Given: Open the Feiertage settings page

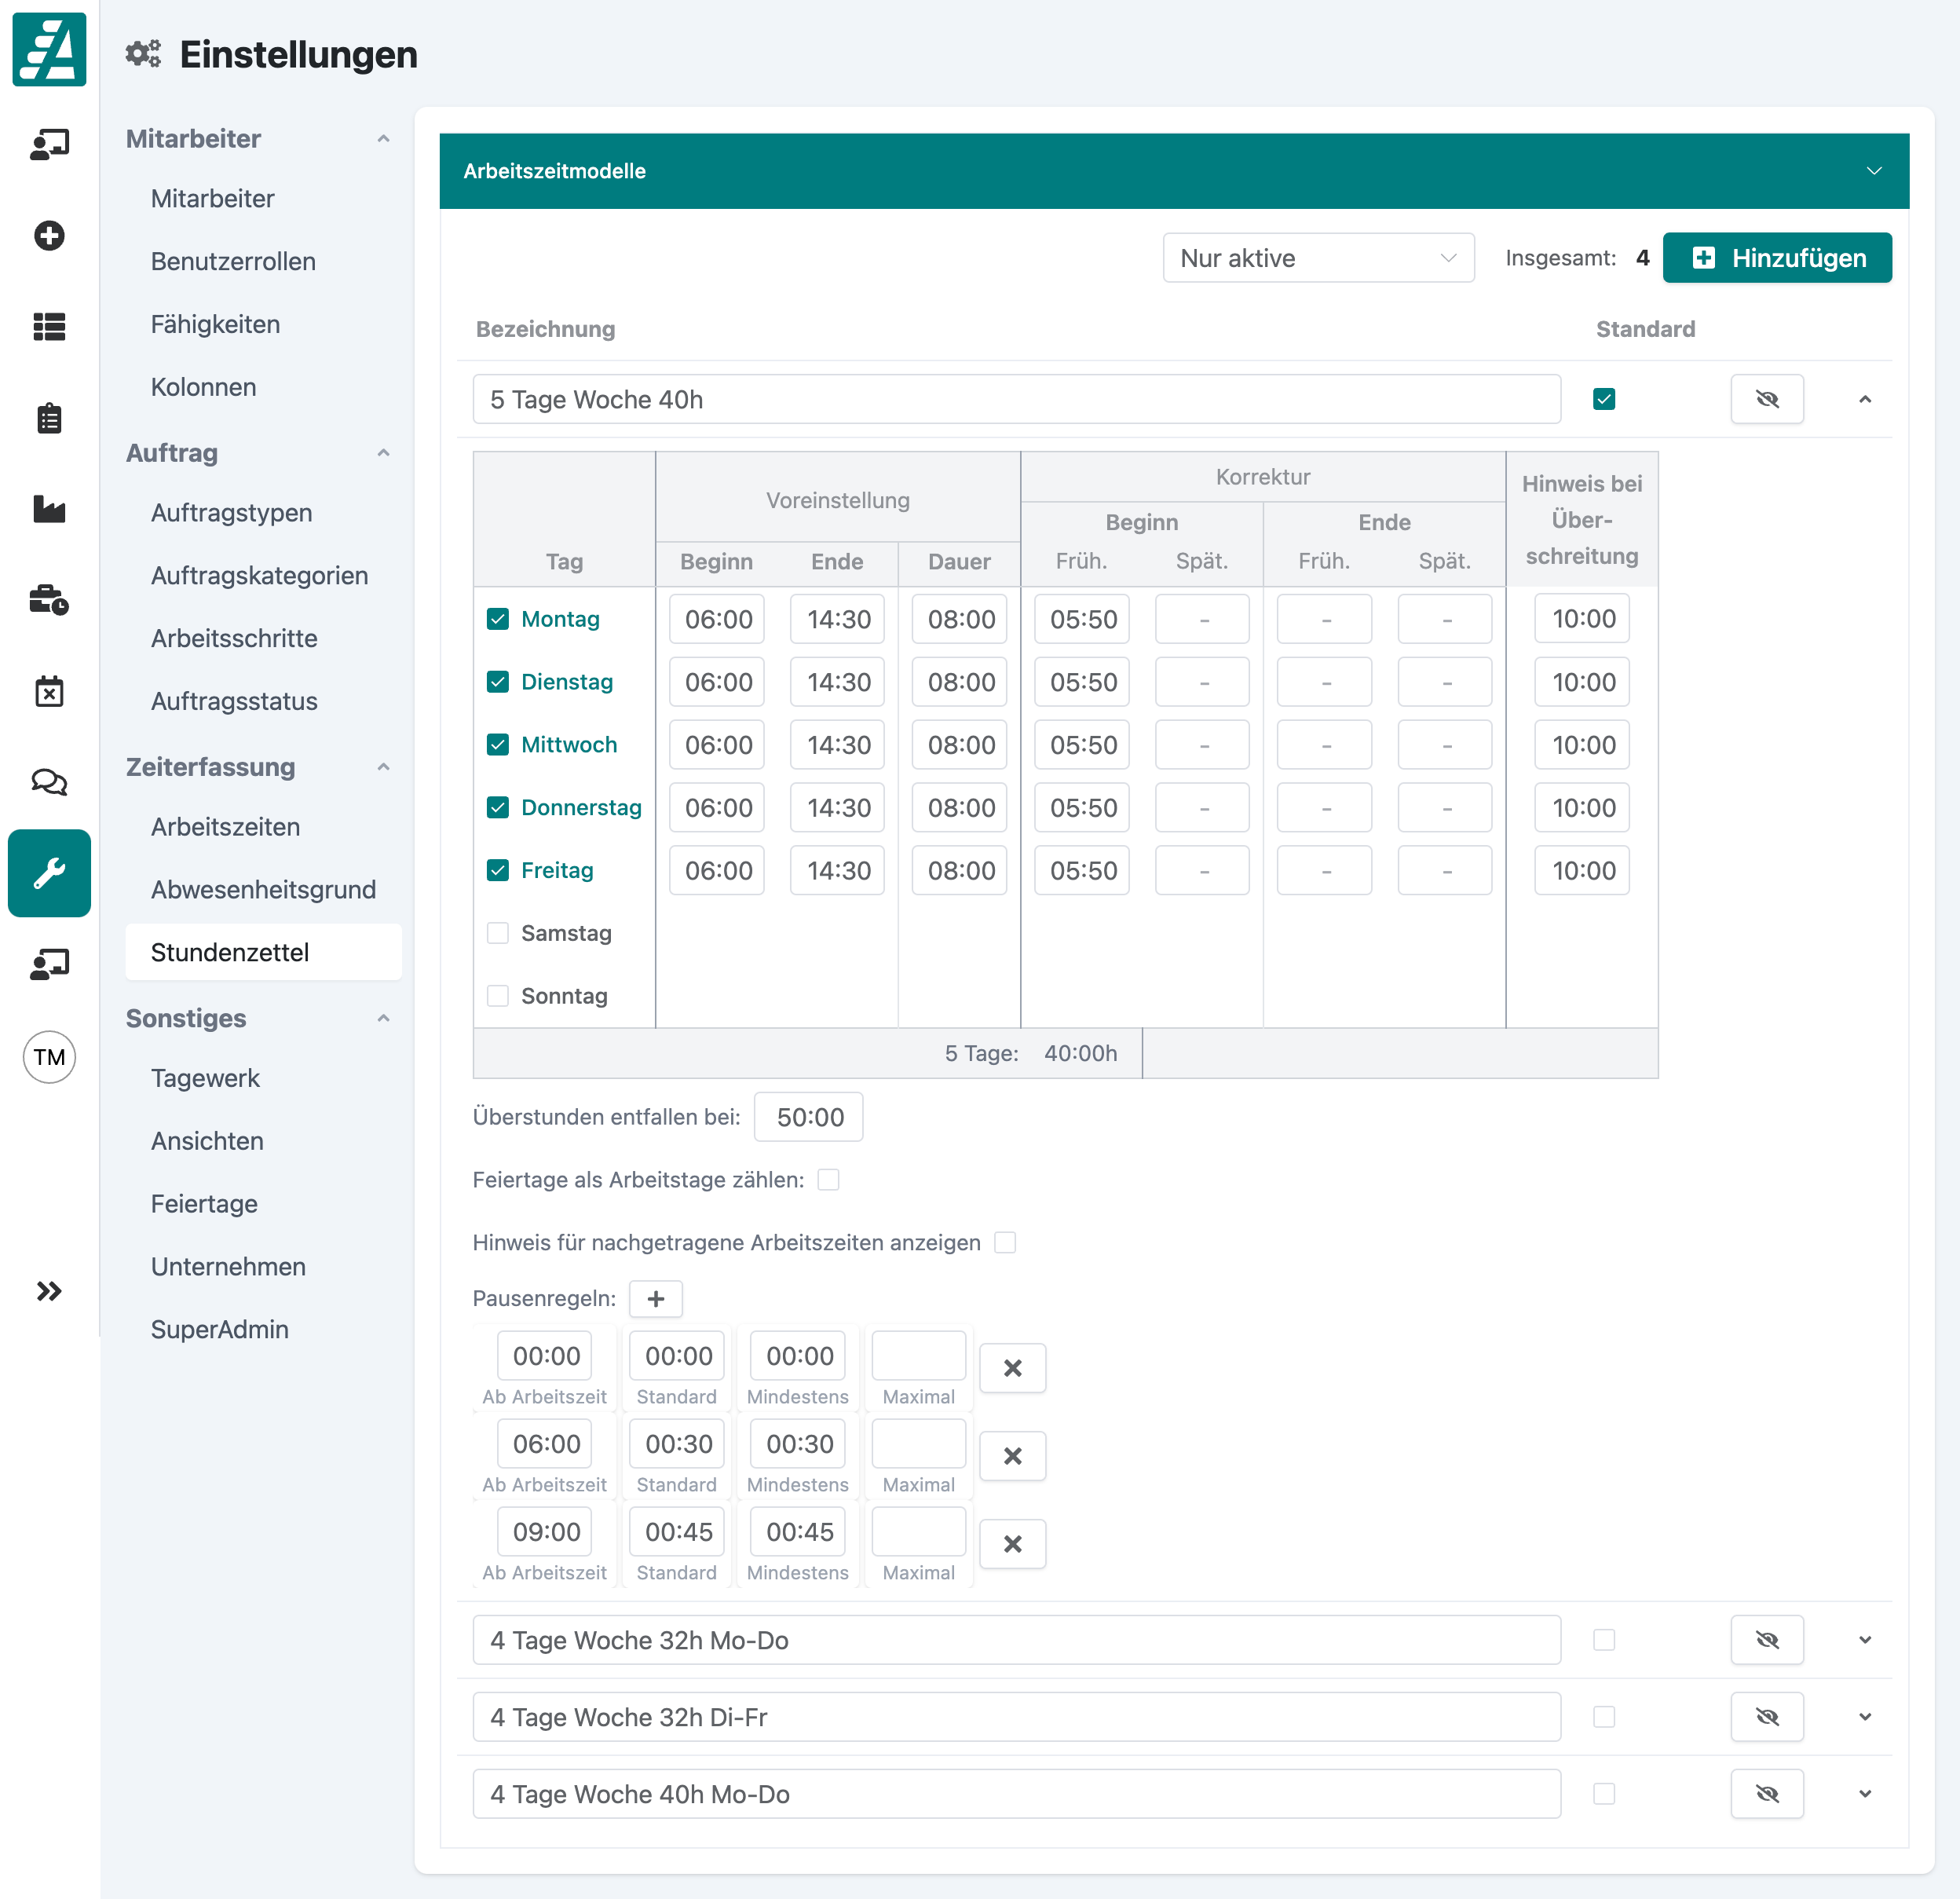Looking at the screenshot, I should 204,1204.
